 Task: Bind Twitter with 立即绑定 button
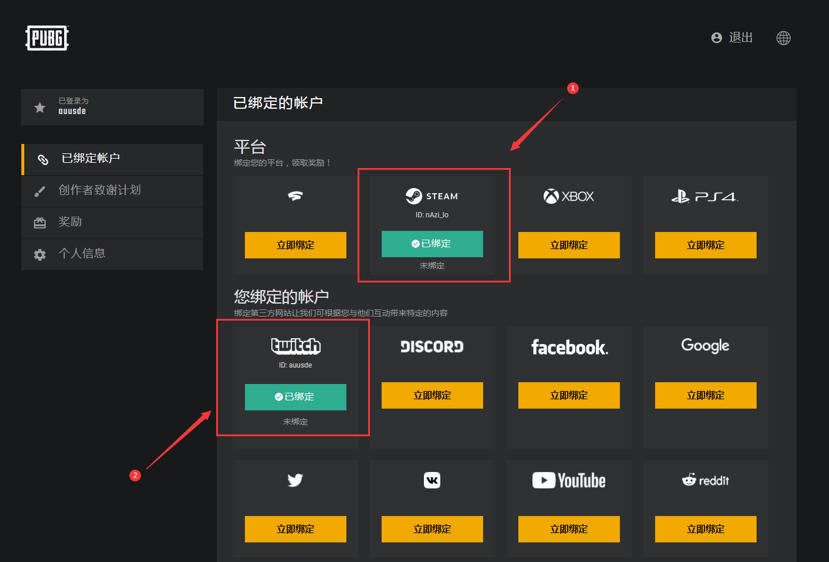[296, 529]
